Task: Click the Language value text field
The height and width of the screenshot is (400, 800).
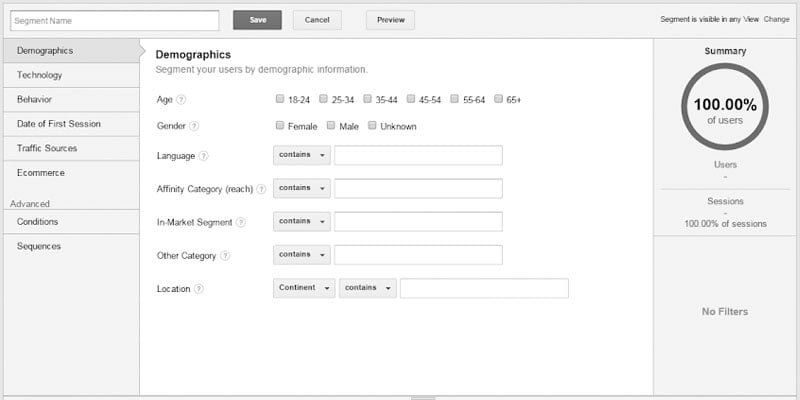Action: coord(418,155)
